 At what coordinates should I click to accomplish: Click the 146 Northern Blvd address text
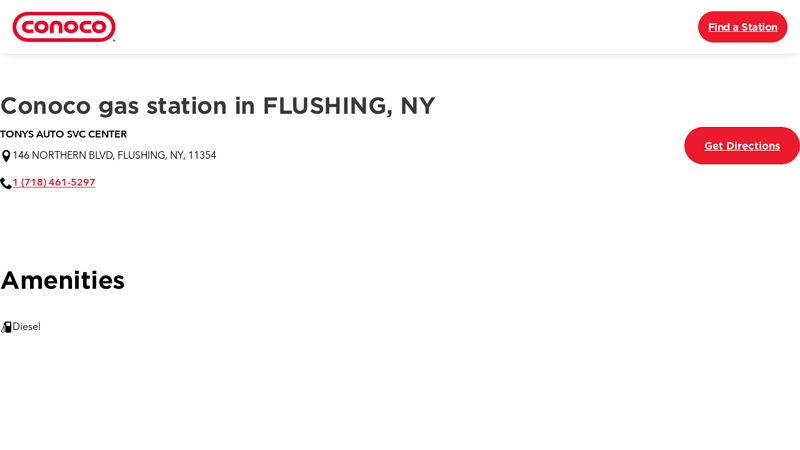click(x=114, y=156)
